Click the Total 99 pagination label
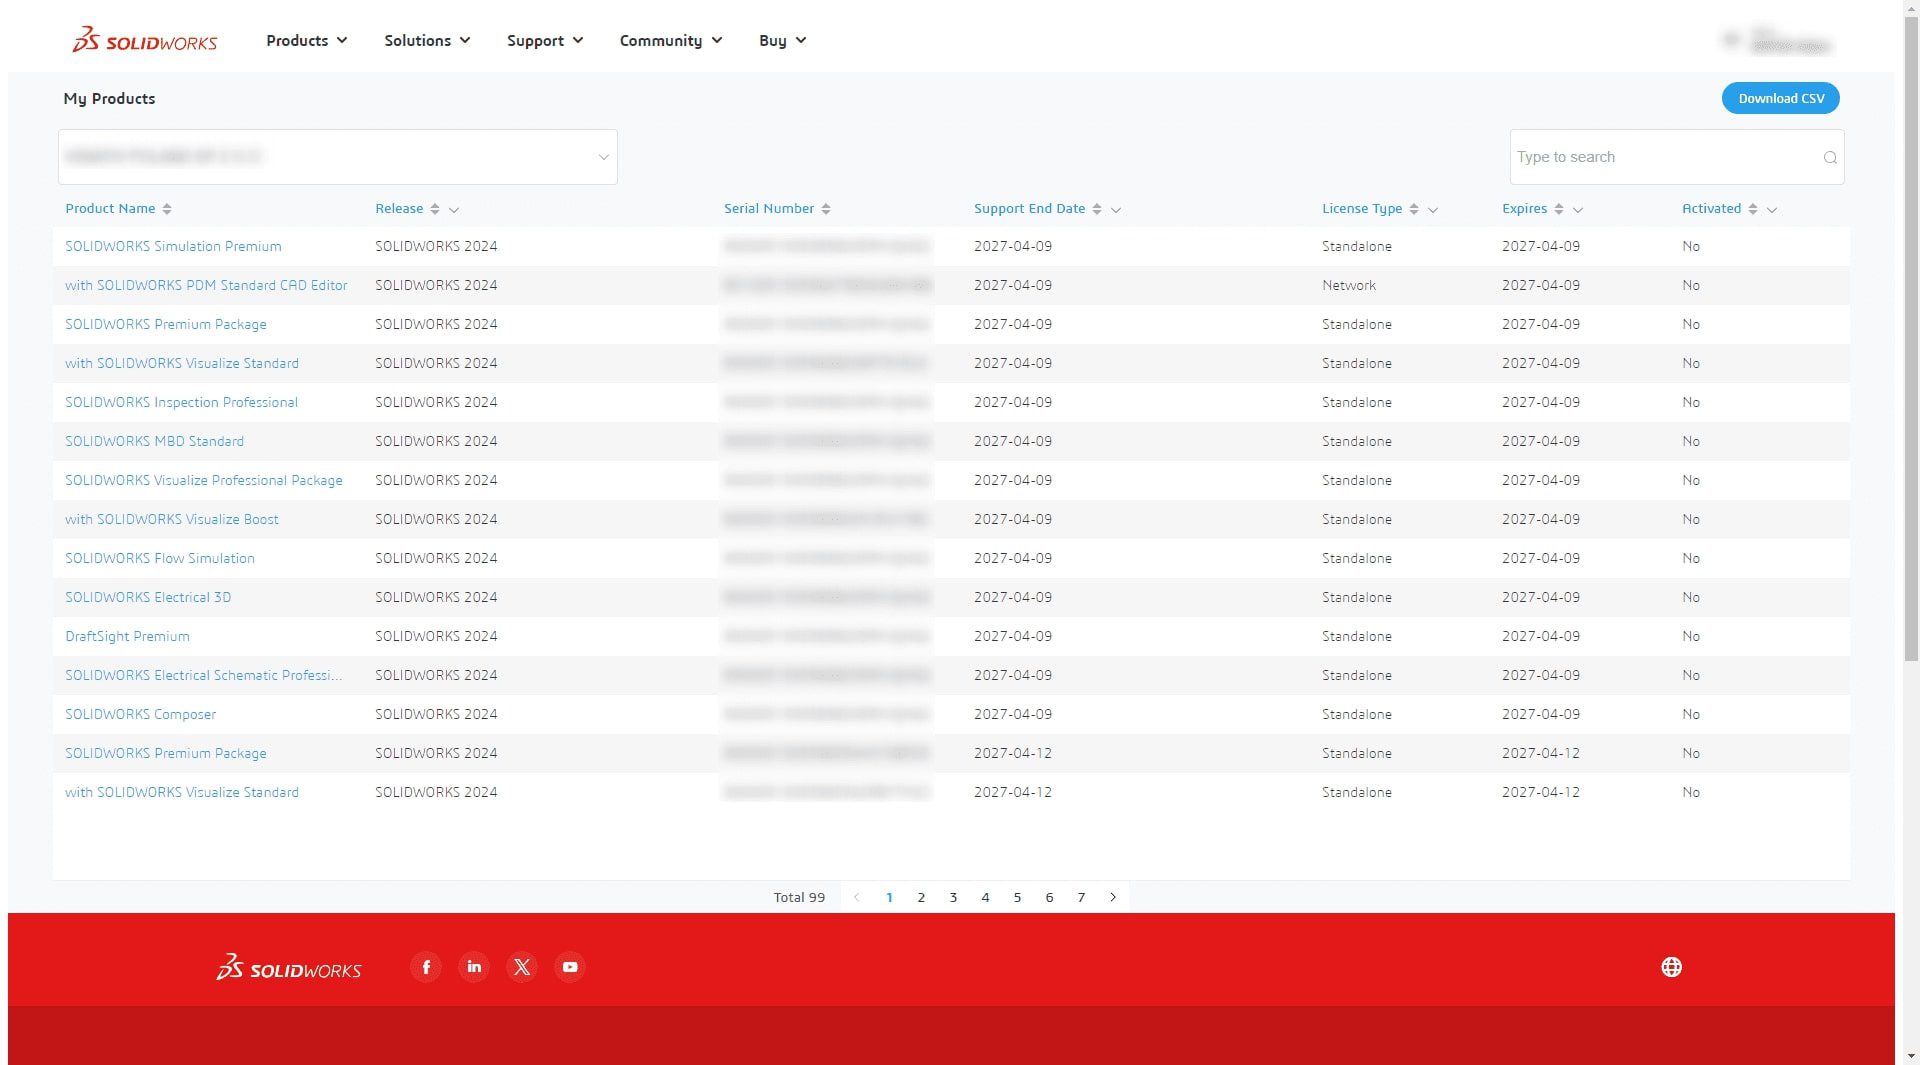 click(799, 897)
